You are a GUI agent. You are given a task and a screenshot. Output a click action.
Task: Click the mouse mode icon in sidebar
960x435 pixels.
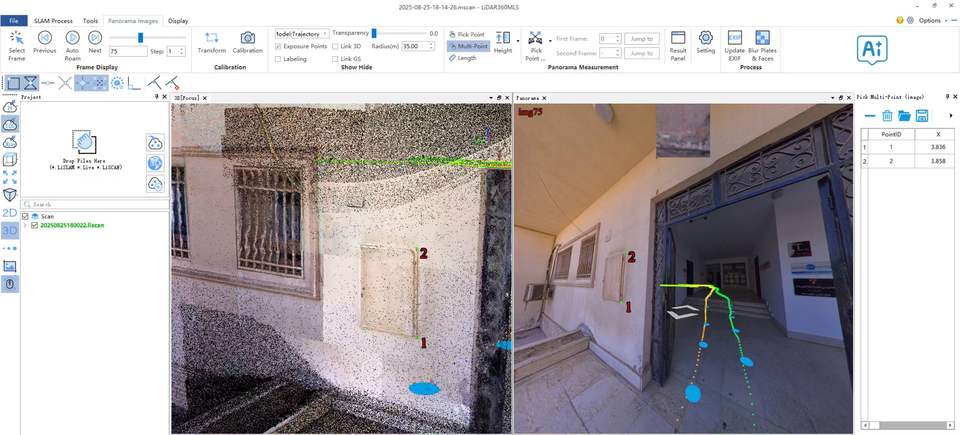coord(10,284)
